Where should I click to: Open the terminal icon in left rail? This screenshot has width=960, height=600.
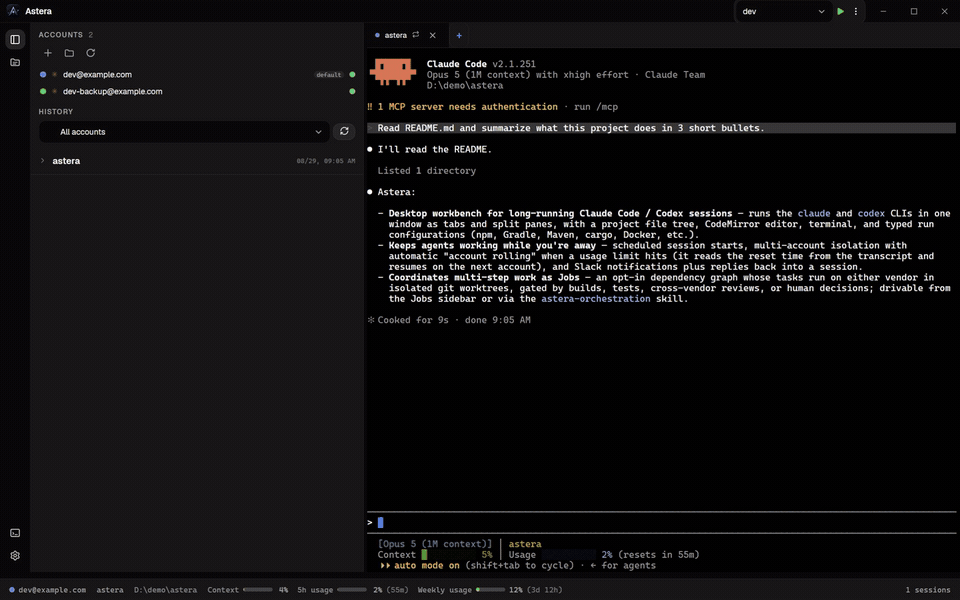tap(15, 533)
